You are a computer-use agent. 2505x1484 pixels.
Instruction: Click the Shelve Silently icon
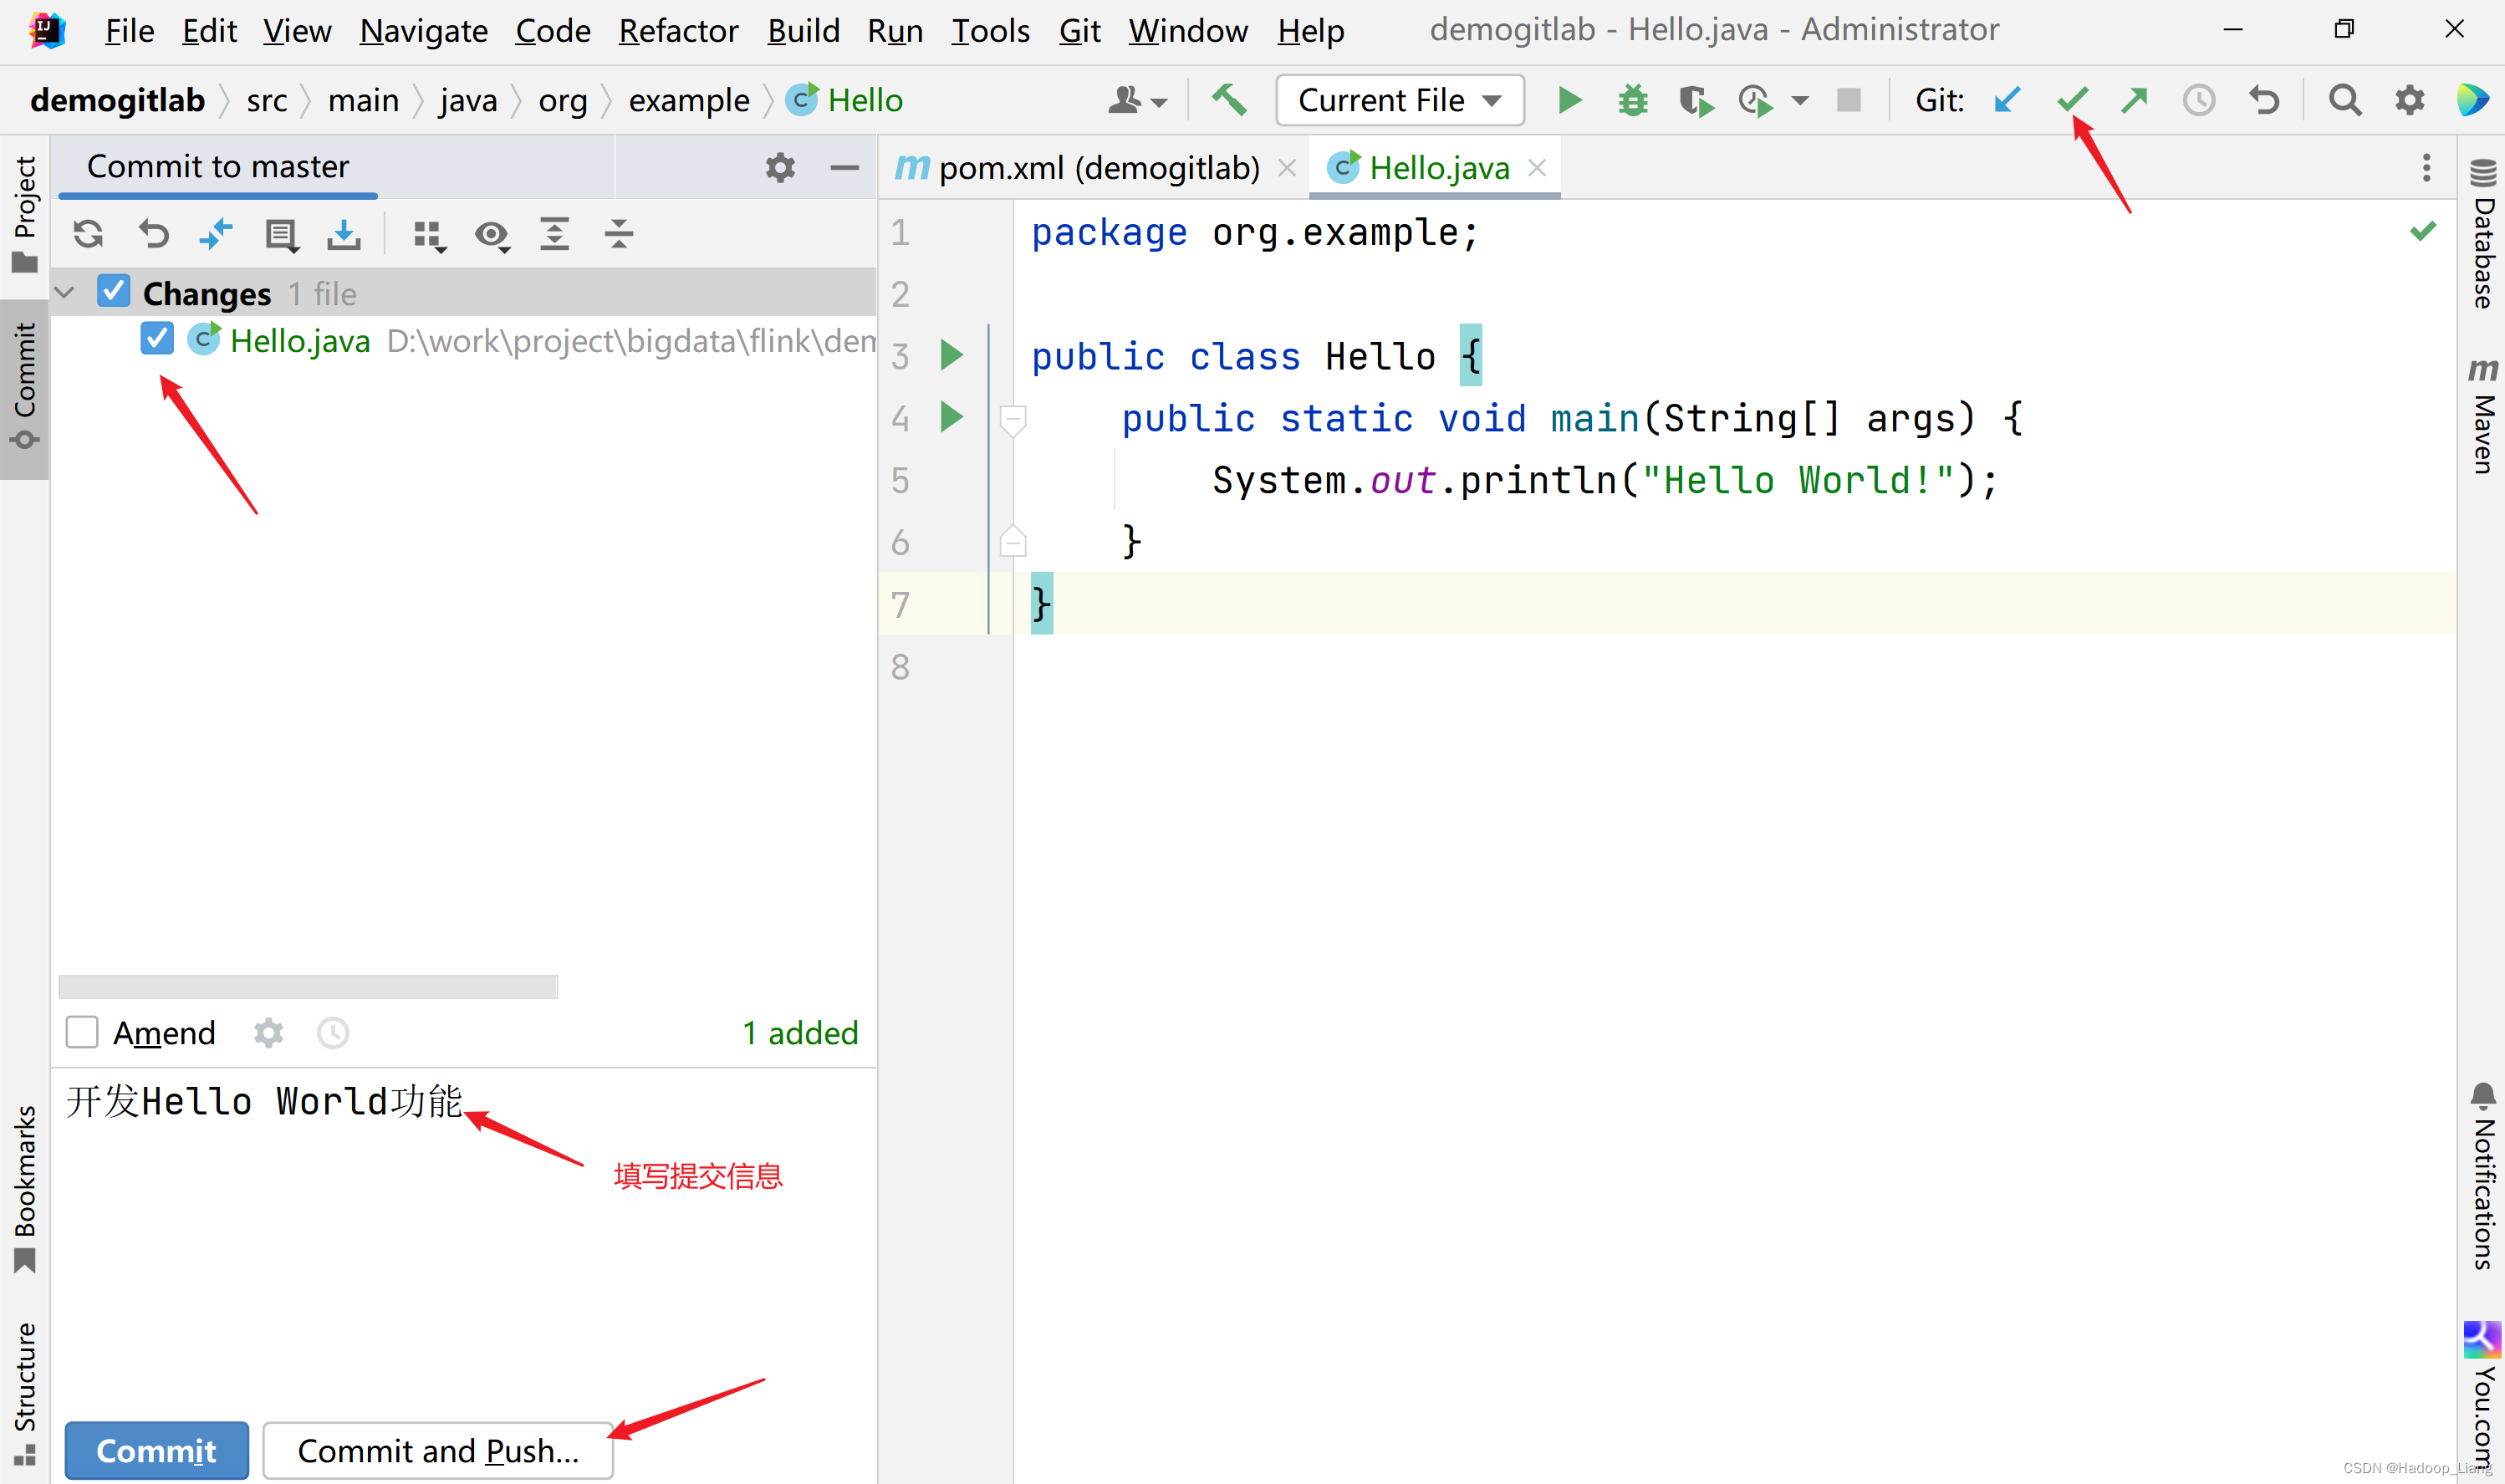tap(343, 234)
